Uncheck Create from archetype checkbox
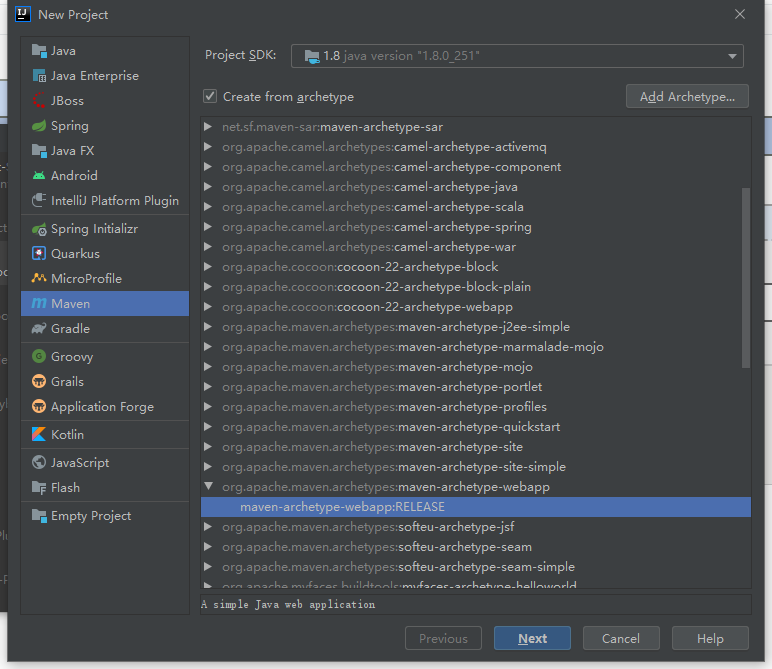Viewport: 772px width, 669px height. coord(210,97)
